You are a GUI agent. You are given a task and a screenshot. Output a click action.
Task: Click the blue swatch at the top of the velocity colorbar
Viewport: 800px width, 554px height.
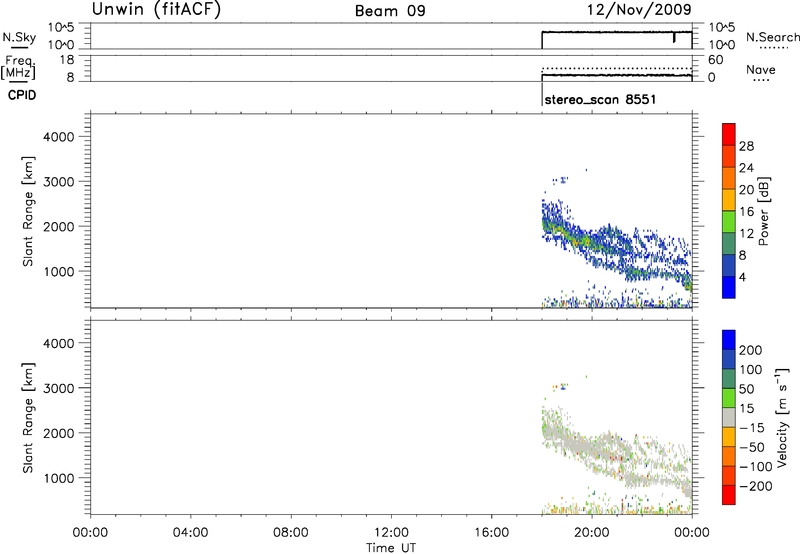[729, 340]
